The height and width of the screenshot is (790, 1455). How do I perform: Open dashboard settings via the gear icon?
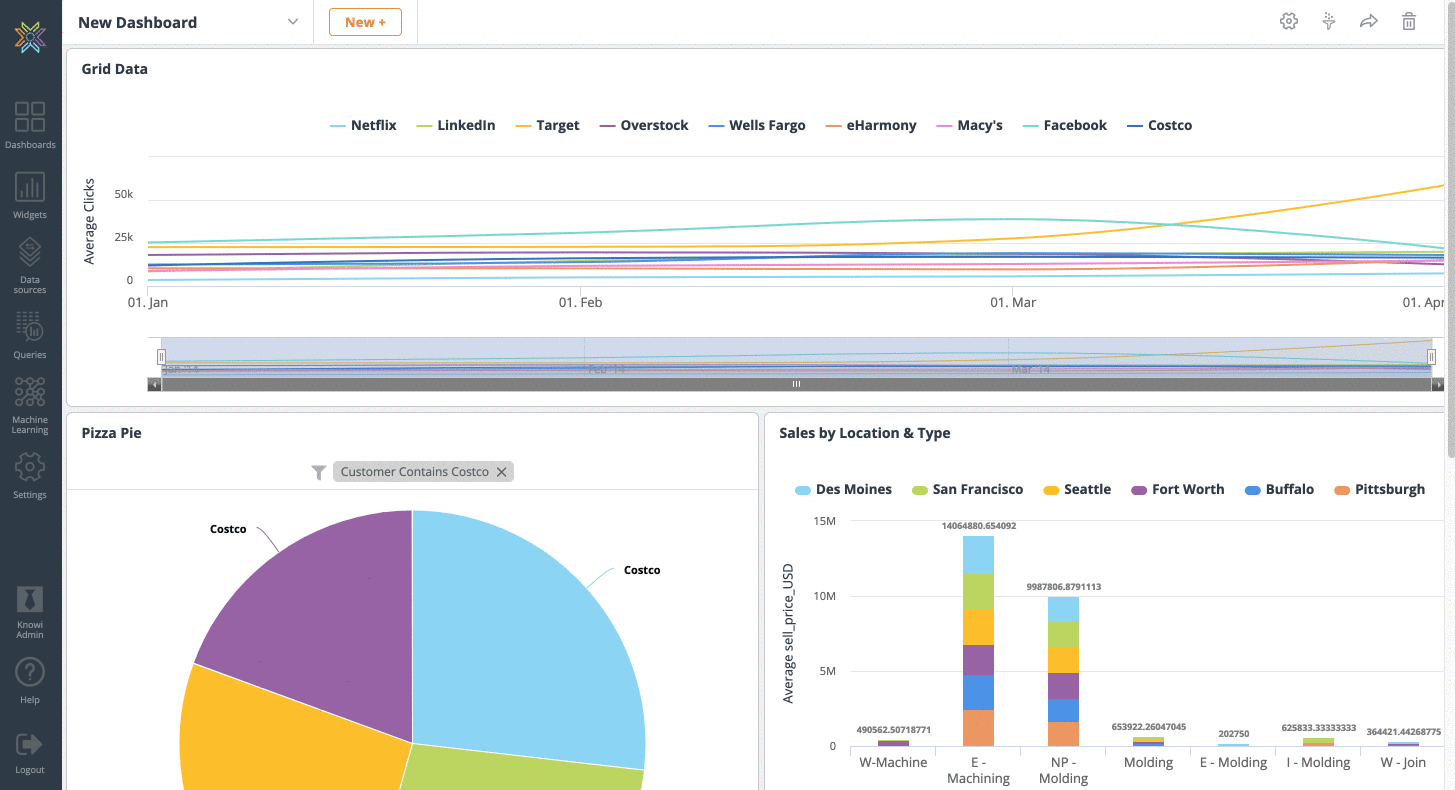pyautogui.click(x=1288, y=21)
